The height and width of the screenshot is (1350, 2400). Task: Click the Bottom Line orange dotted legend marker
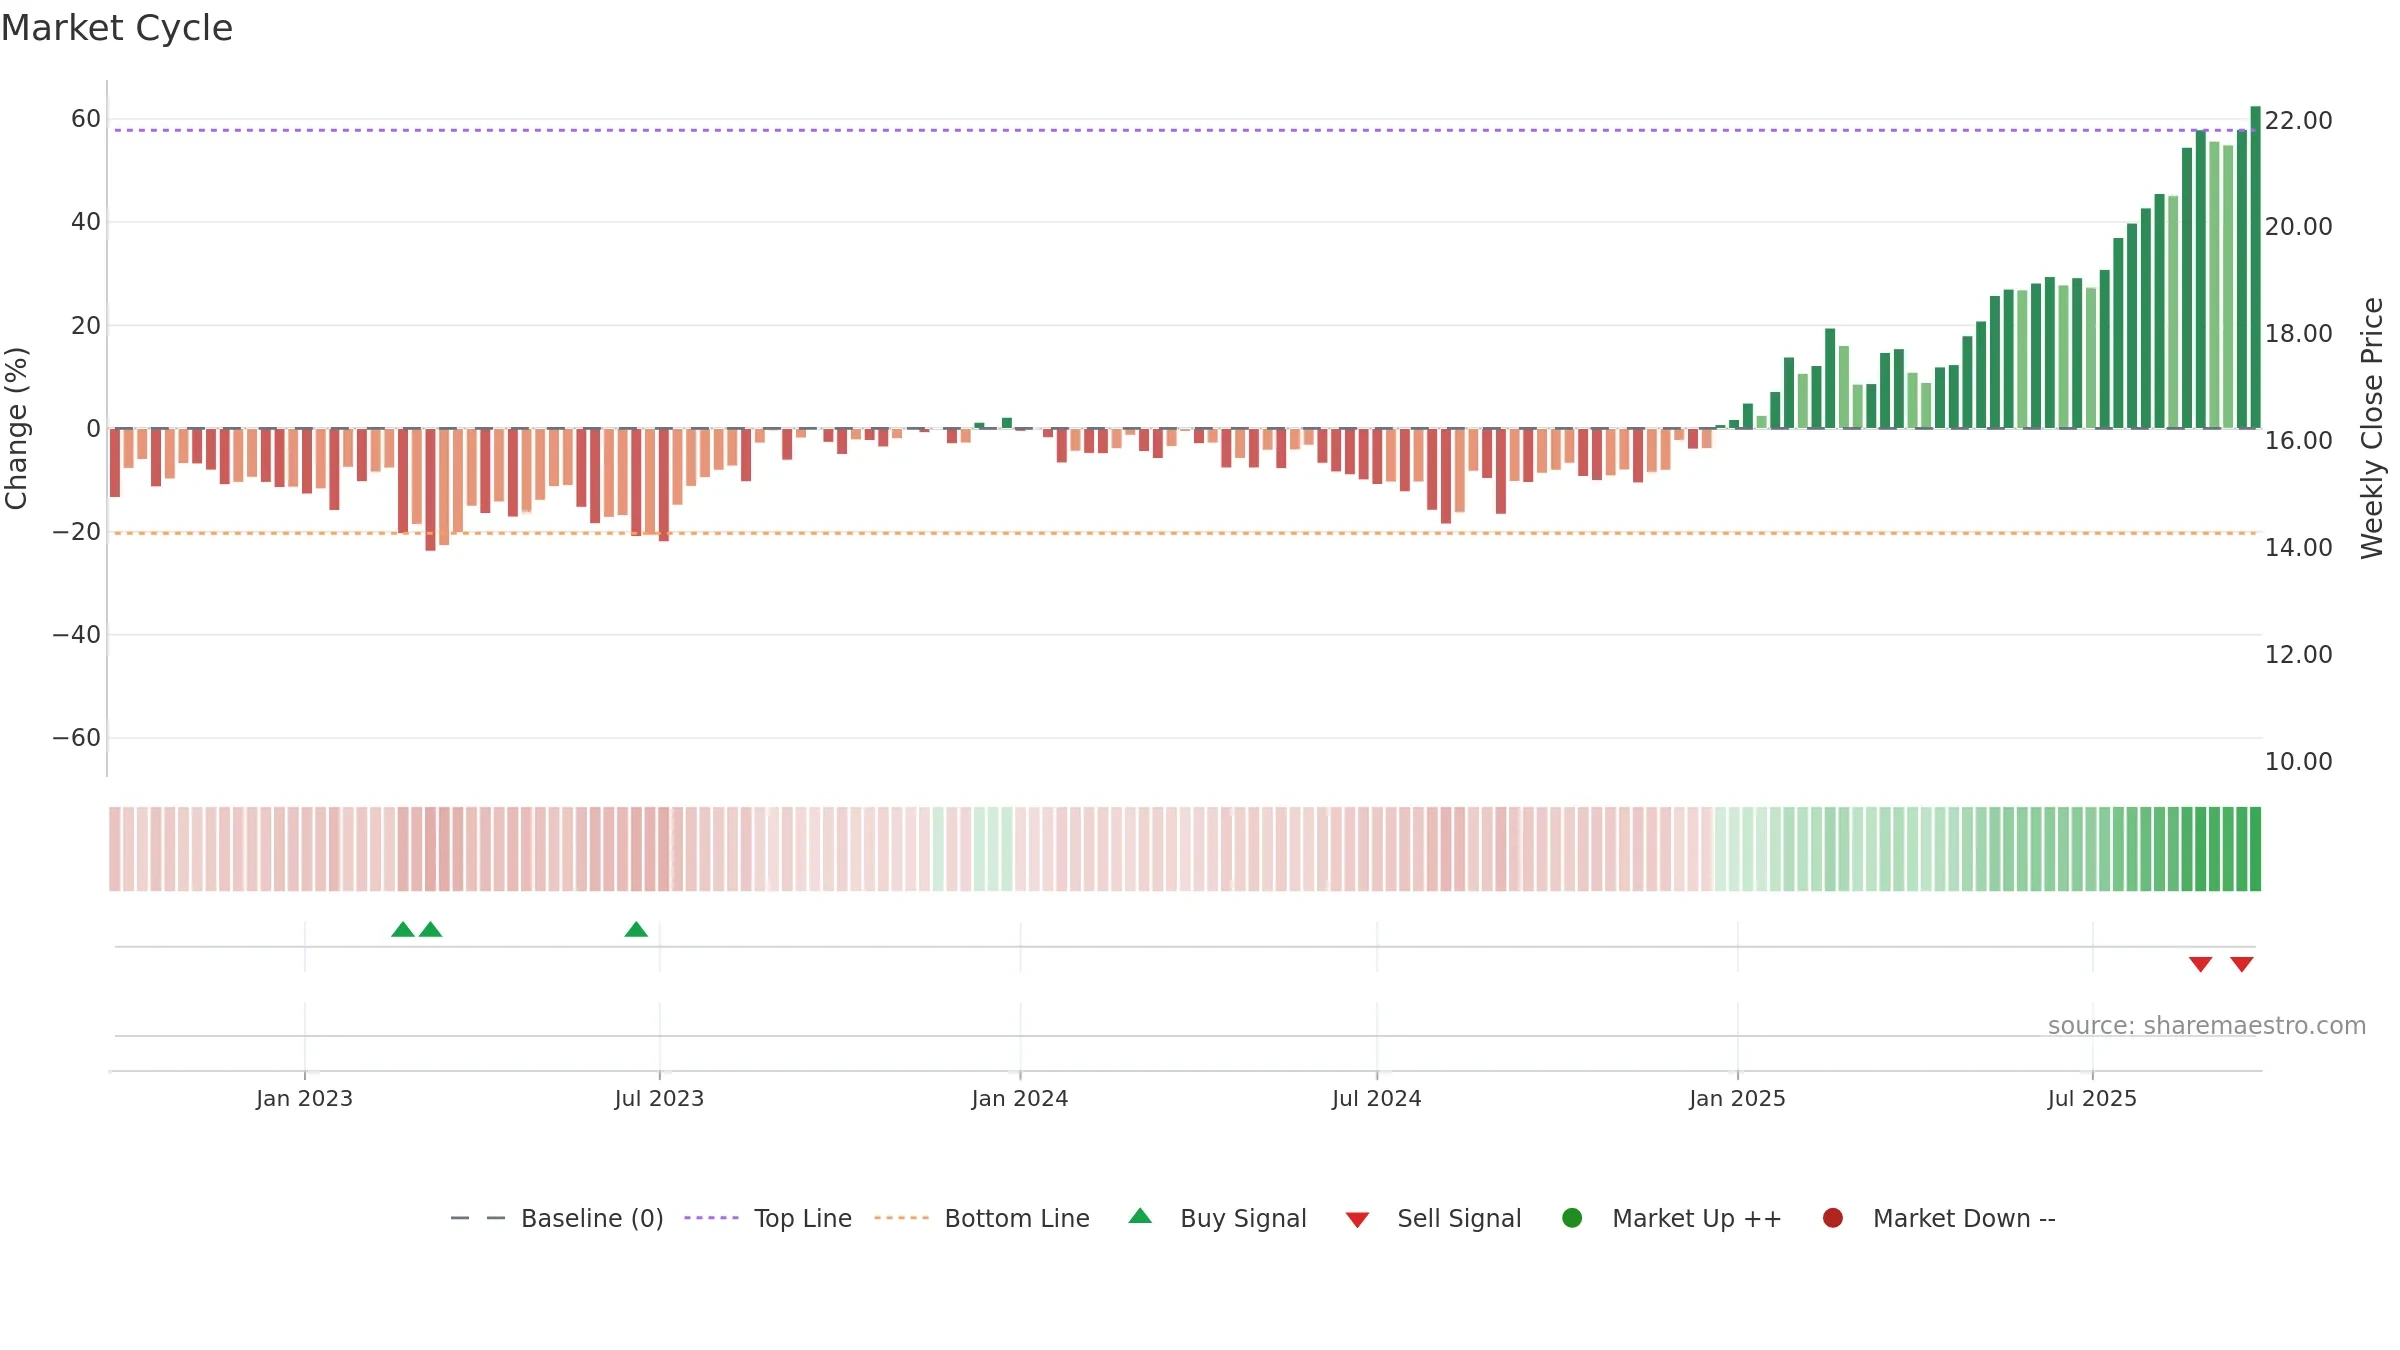pyautogui.click(x=901, y=1218)
